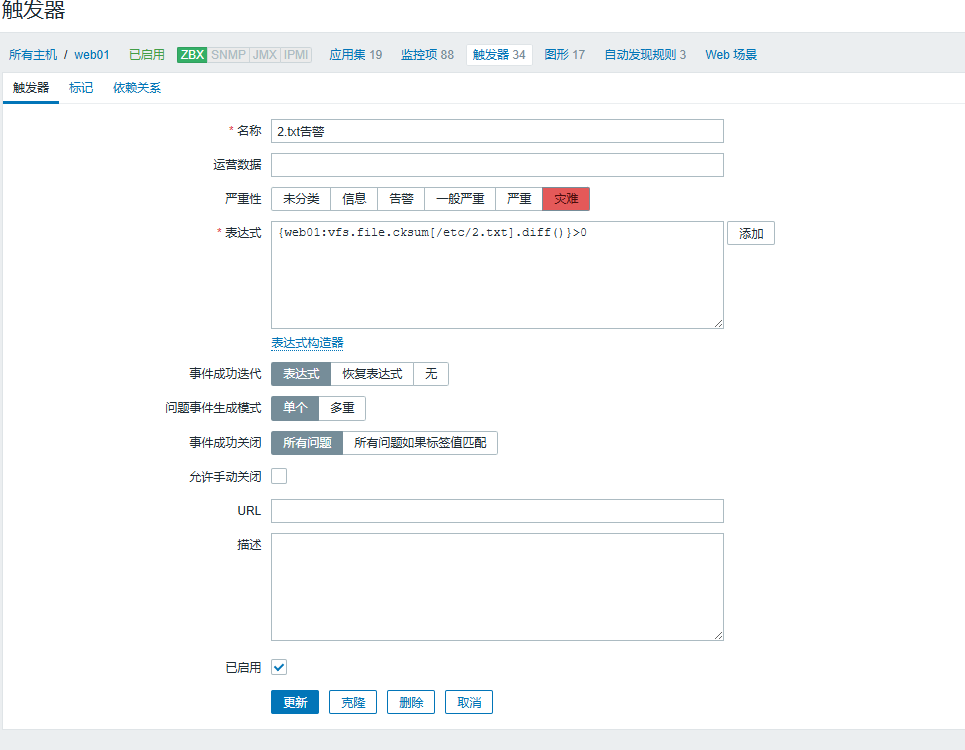Focus the 名称 input field

pyautogui.click(x=497, y=131)
